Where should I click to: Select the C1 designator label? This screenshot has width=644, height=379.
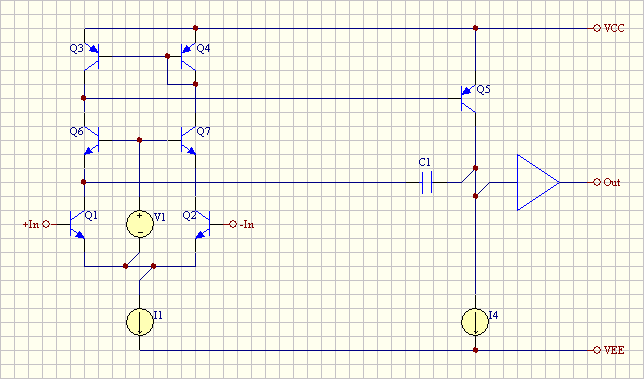[x=425, y=162]
